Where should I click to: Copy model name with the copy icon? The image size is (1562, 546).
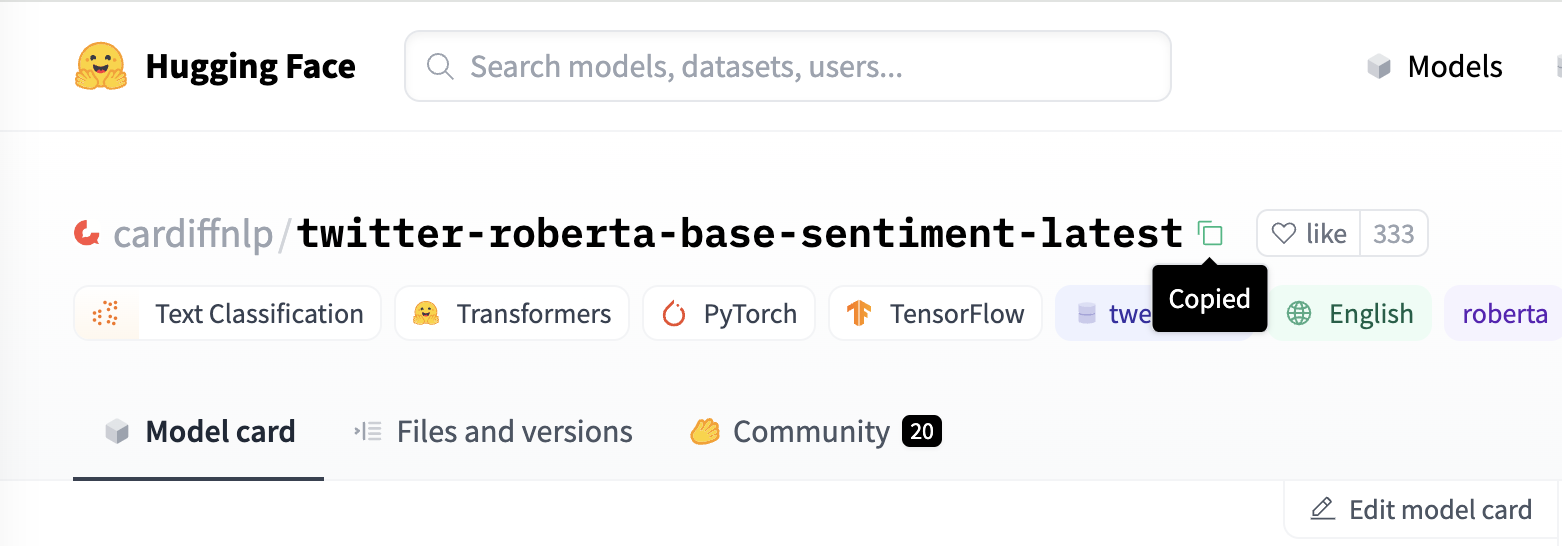point(1210,234)
